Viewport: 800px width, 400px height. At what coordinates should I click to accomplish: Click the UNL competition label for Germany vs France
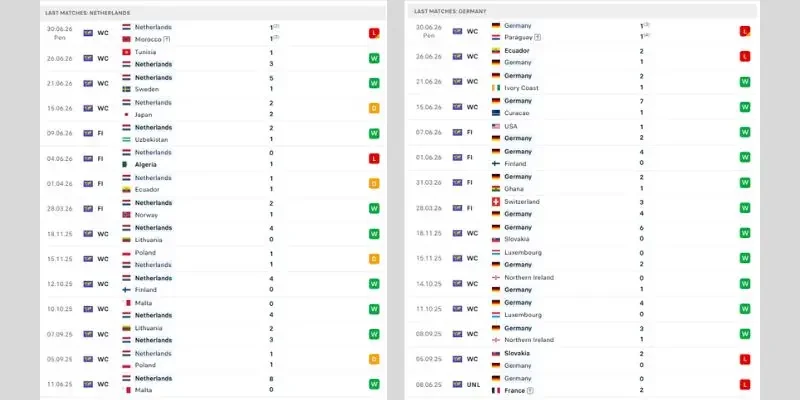[472, 384]
